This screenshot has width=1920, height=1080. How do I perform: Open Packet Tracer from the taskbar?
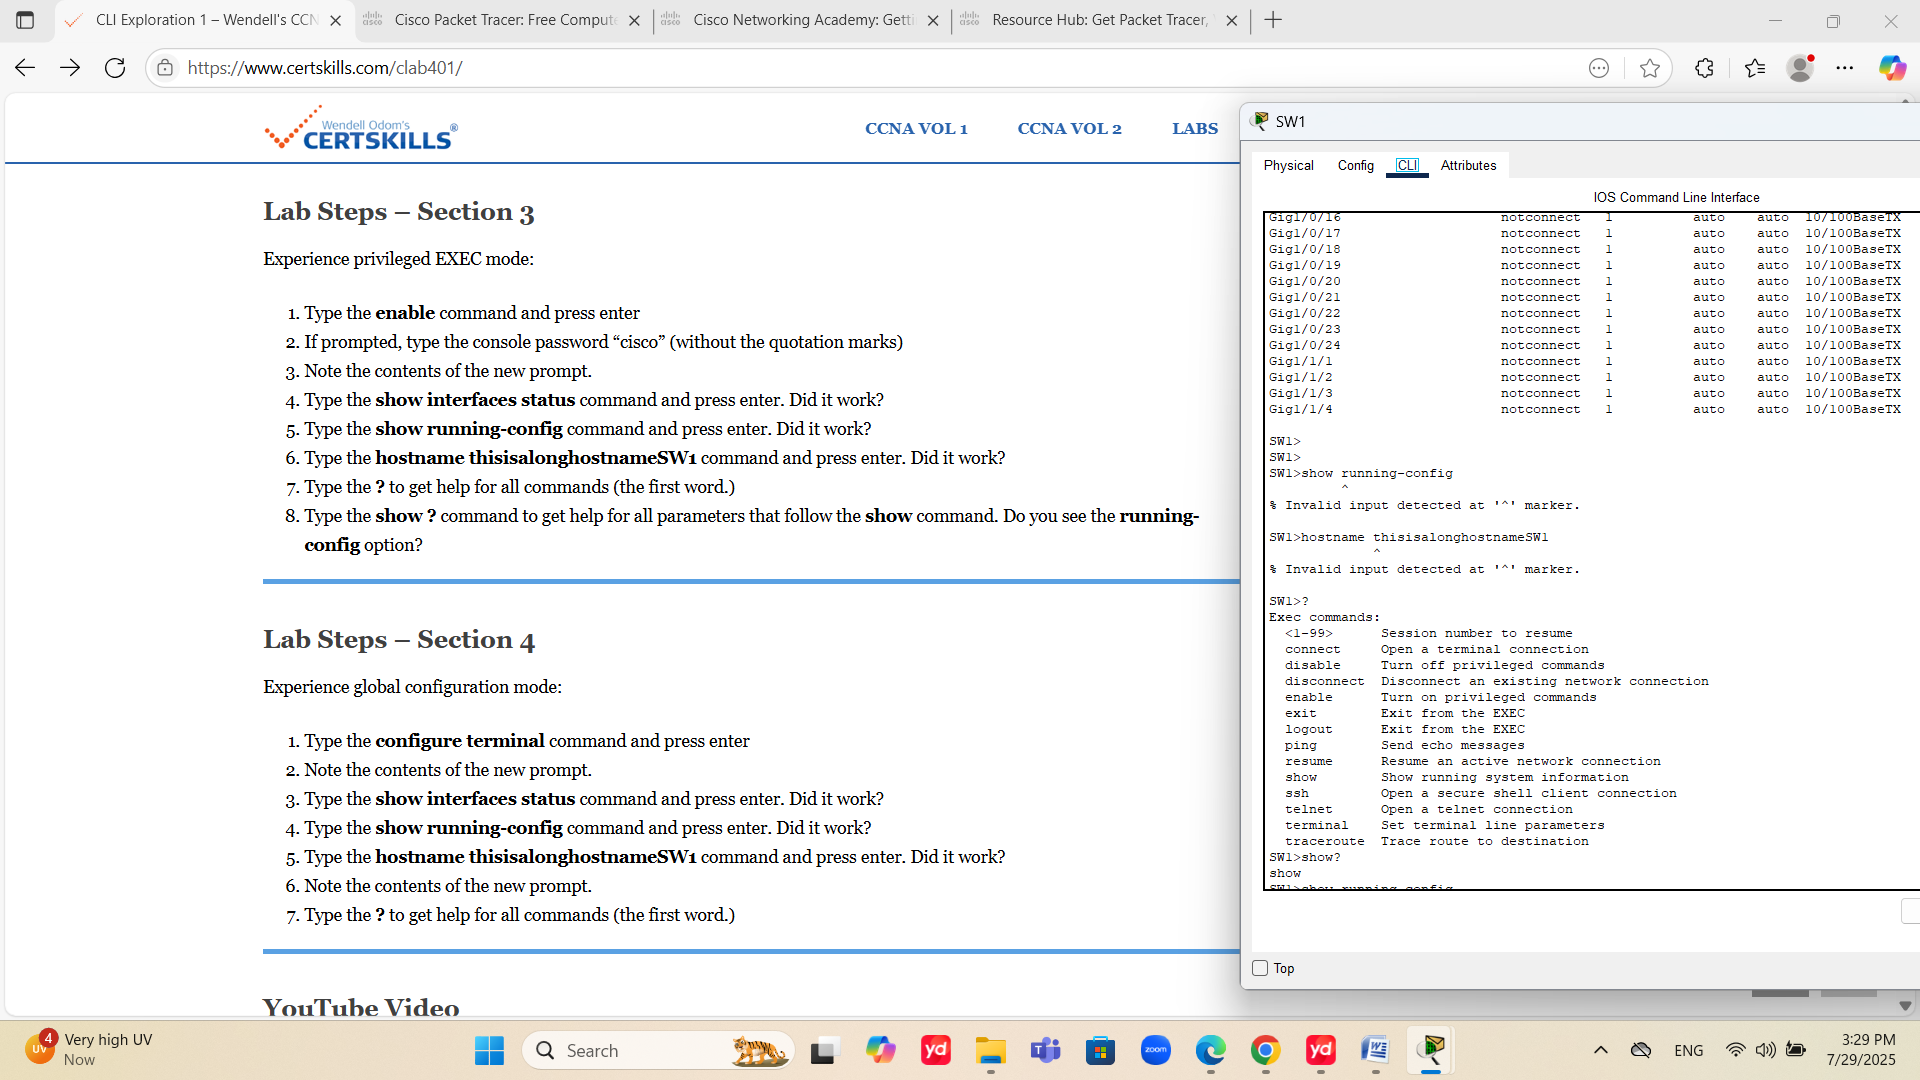[x=1431, y=1050]
